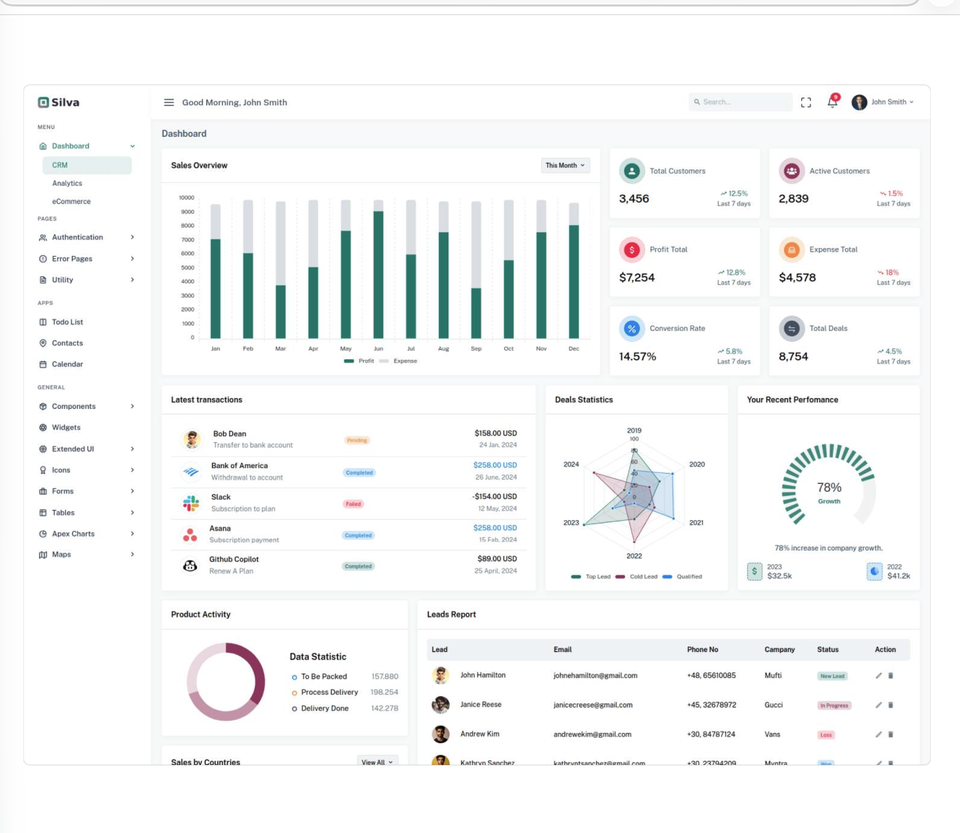The image size is (960, 833).
Task: Click View All in Sales by Countries
Action: tap(377, 762)
